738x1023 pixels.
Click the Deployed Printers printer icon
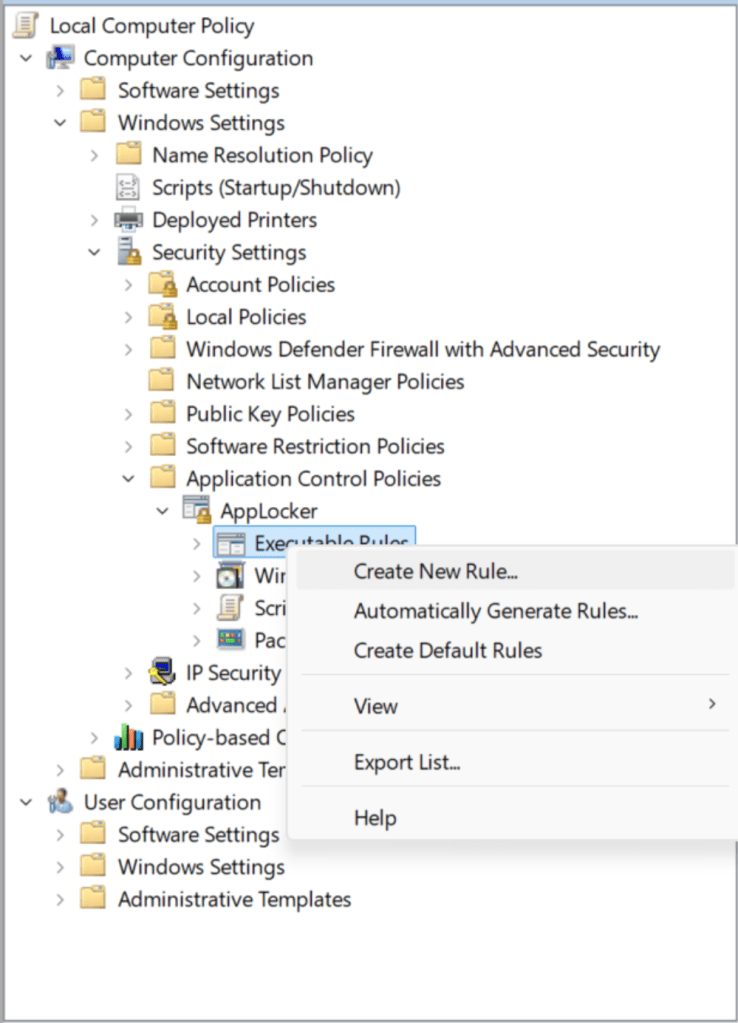click(129, 220)
